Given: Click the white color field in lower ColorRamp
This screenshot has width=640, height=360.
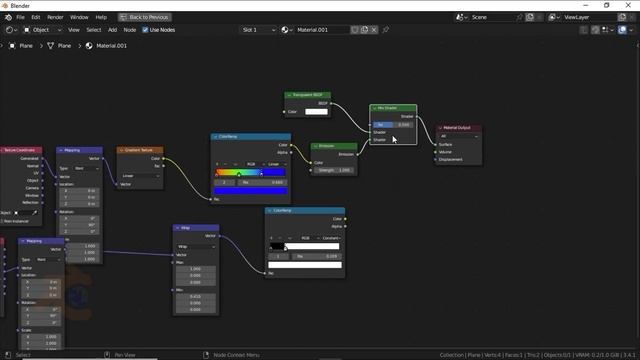Looking at the screenshot, I should [304, 265].
